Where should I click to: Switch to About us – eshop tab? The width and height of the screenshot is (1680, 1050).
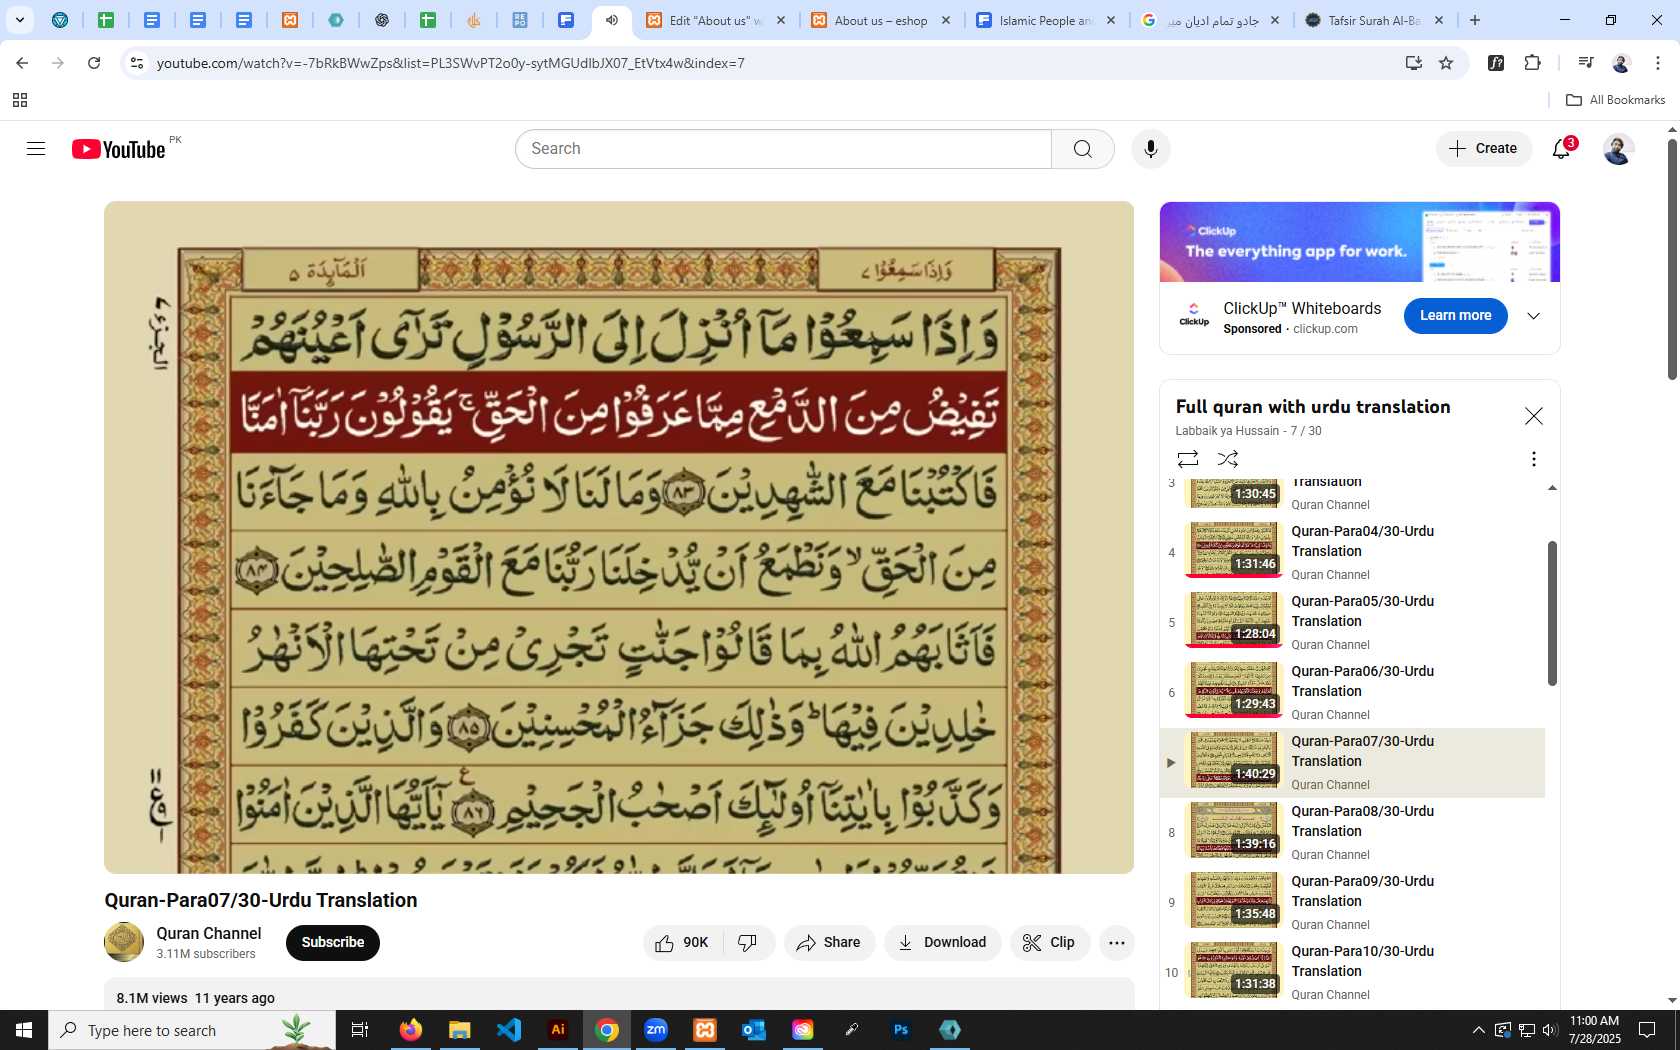(880, 20)
